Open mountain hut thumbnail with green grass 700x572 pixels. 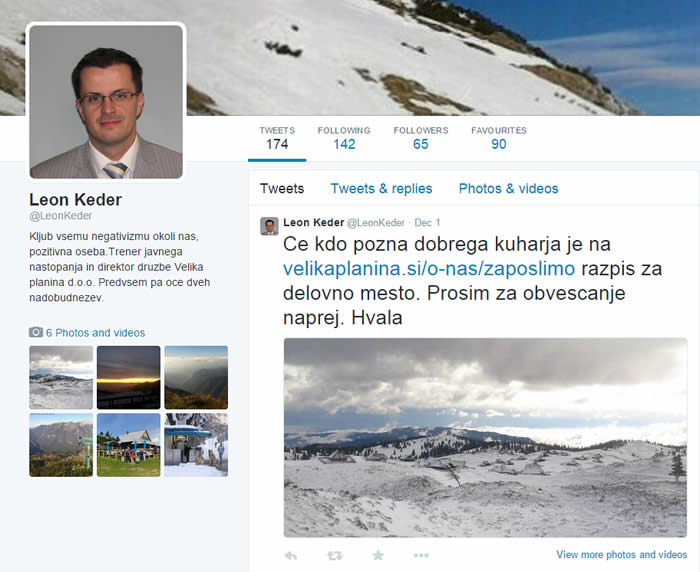(129, 445)
